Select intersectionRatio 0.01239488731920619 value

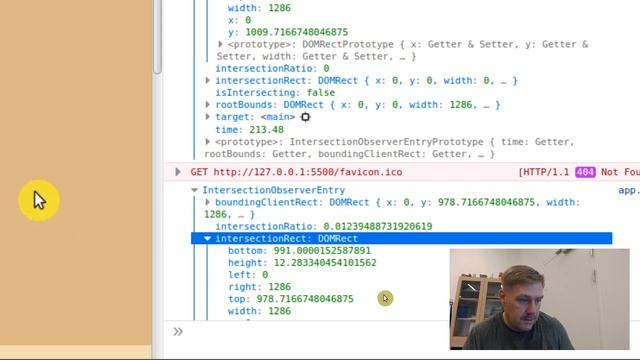378,227
